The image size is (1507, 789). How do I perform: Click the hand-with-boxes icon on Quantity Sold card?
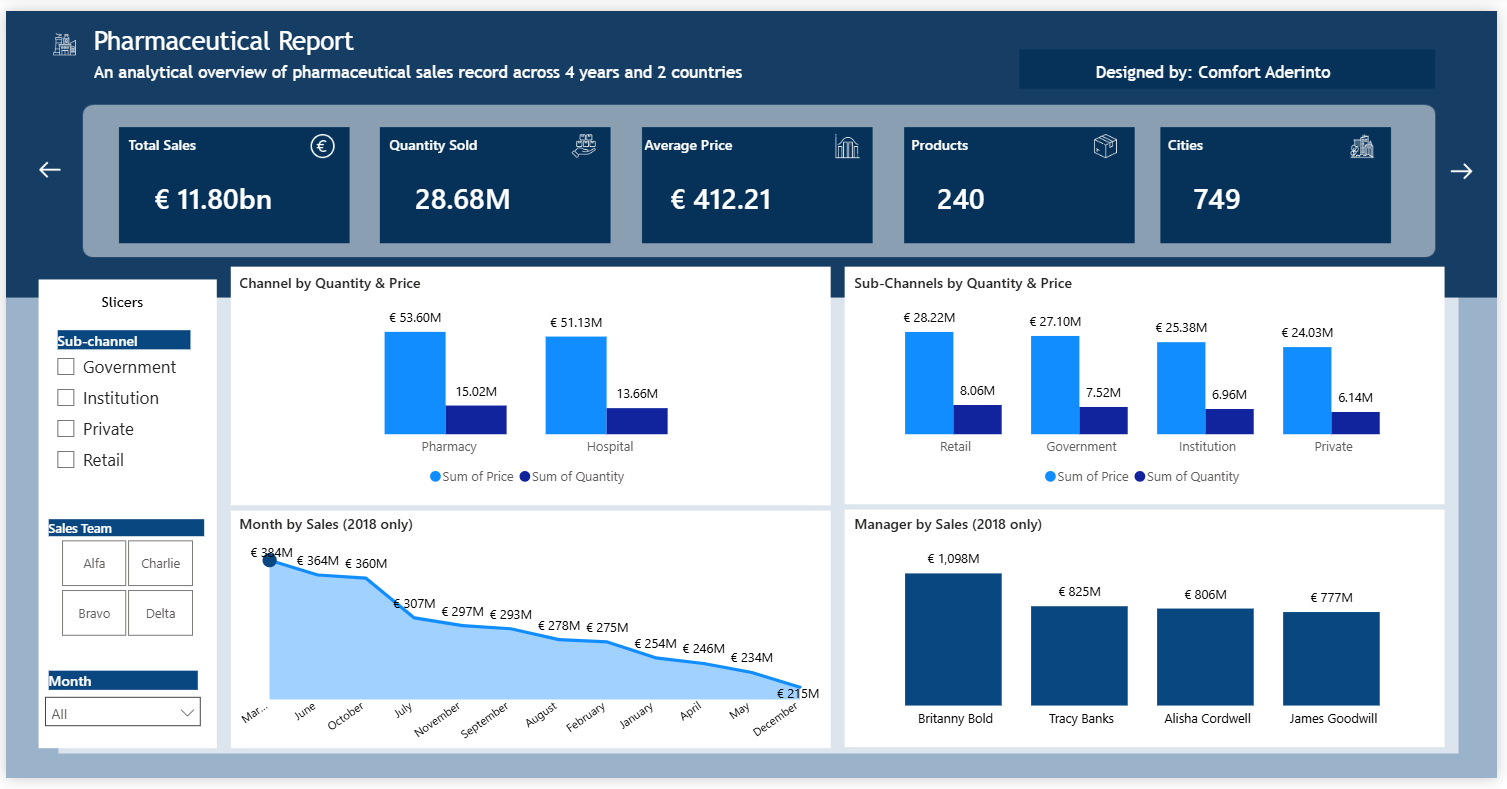tap(584, 147)
